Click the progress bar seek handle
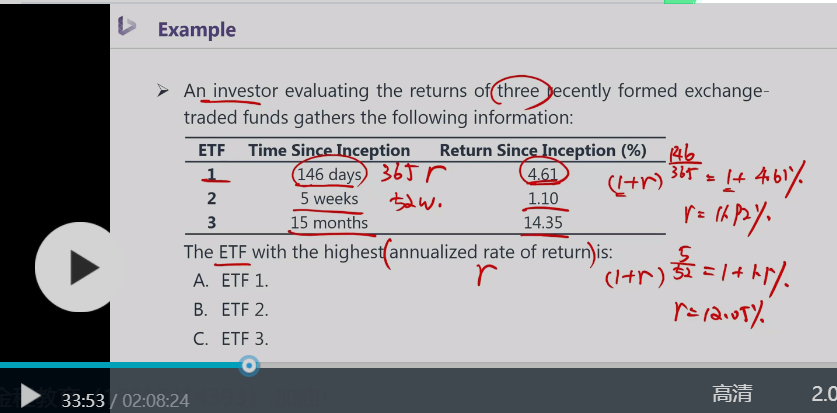Image resolution: width=837 pixels, height=413 pixels. (x=249, y=365)
